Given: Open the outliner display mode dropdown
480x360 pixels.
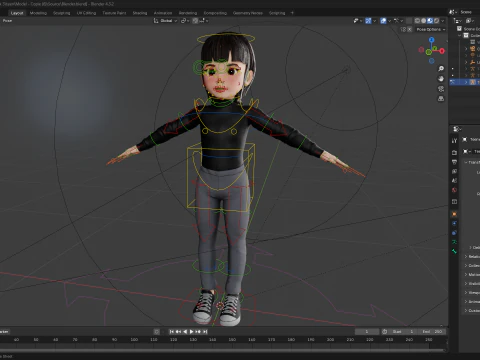Looking at the screenshot, I should coord(458,21).
